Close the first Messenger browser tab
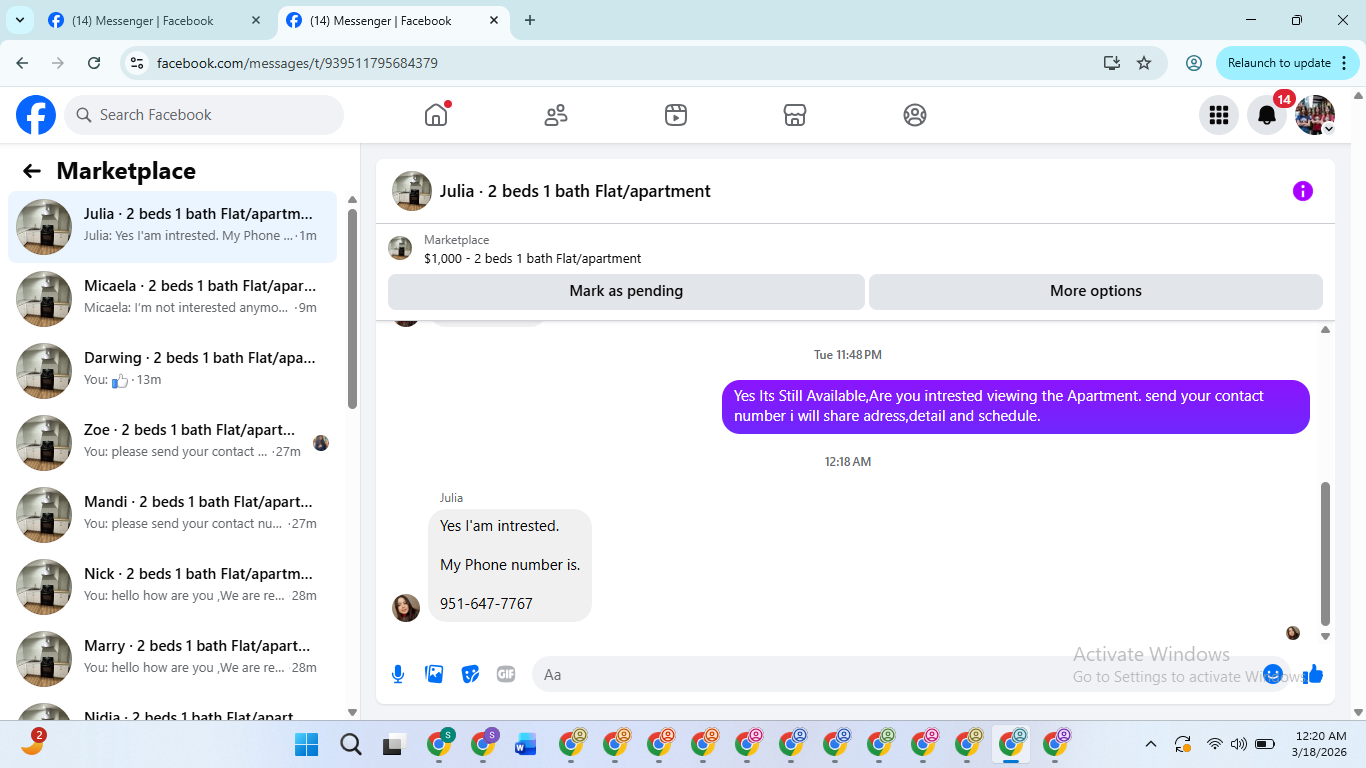The image size is (1366, 768). [256, 20]
